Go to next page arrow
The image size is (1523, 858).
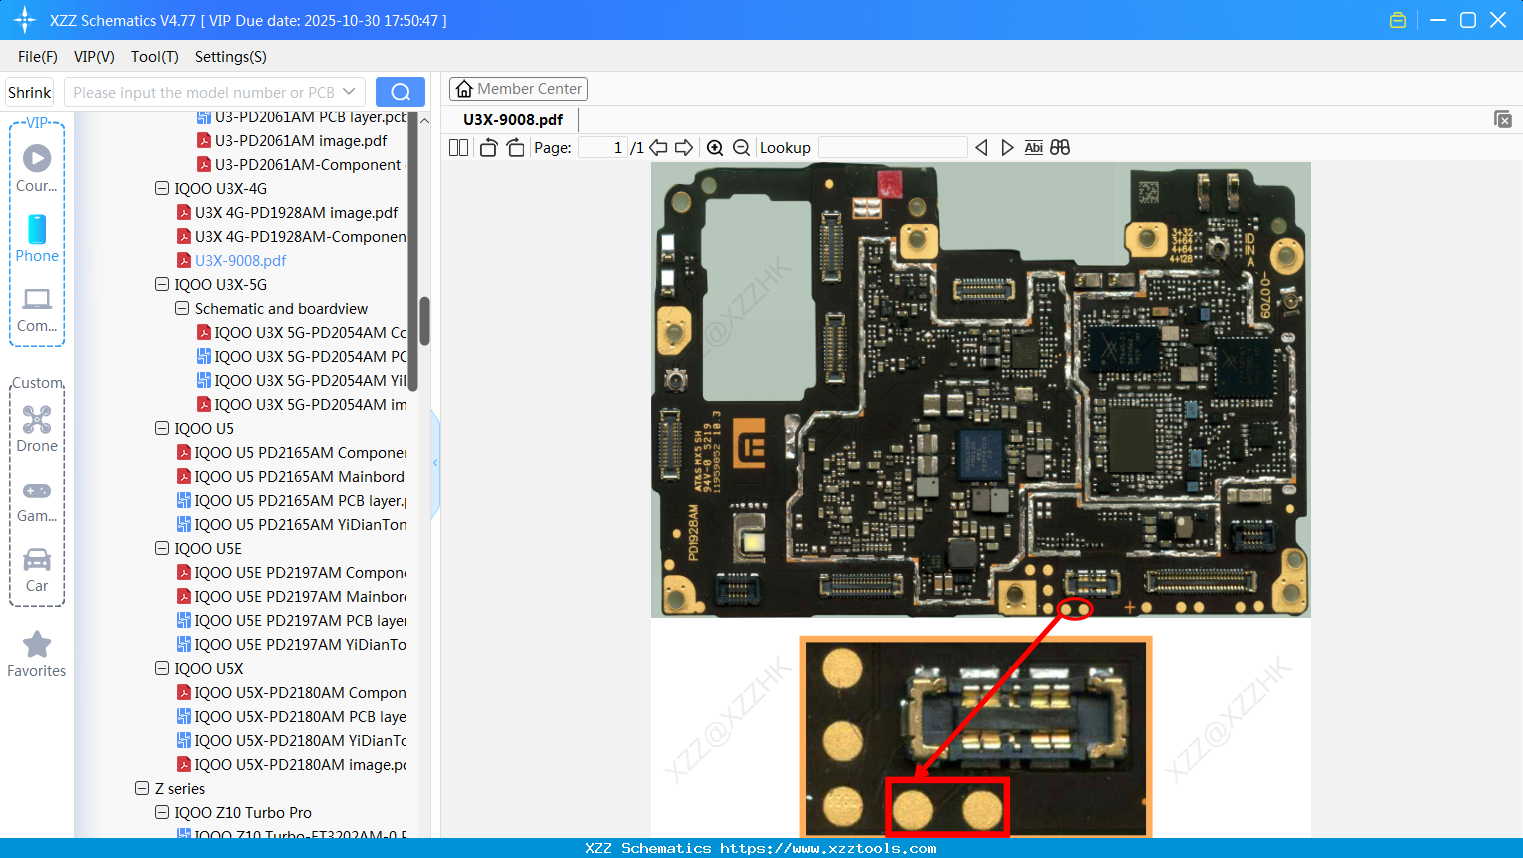[x=684, y=148]
